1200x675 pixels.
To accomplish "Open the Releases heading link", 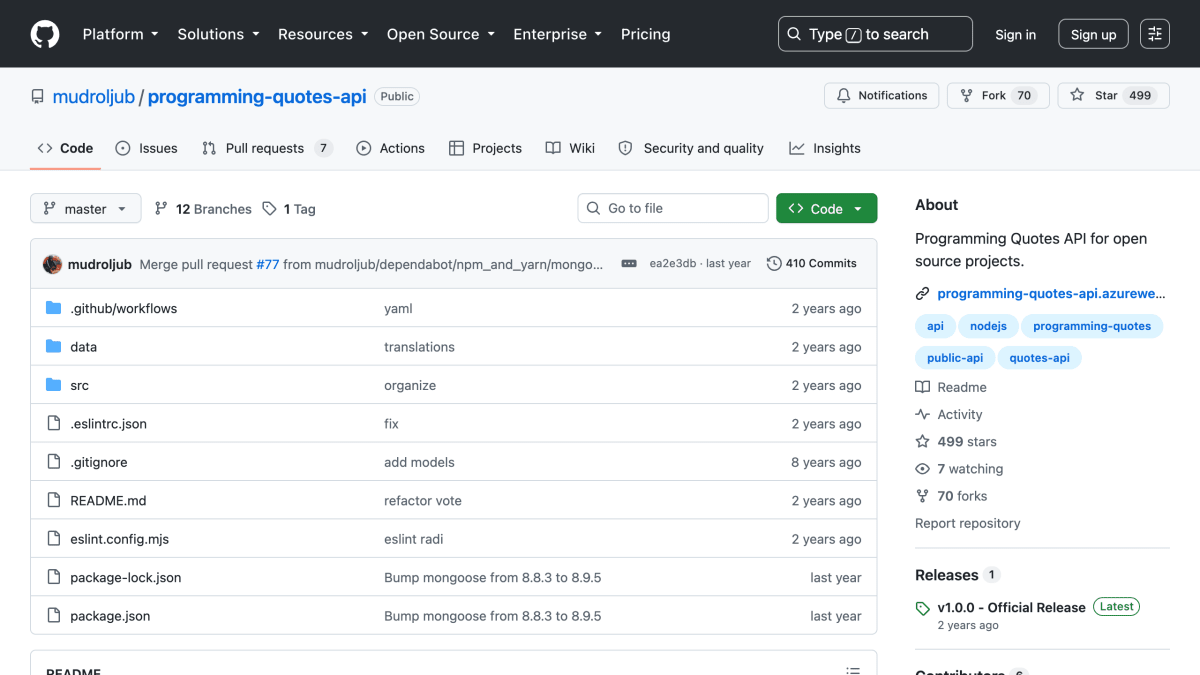I will pyautogui.click(x=957, y=575).
